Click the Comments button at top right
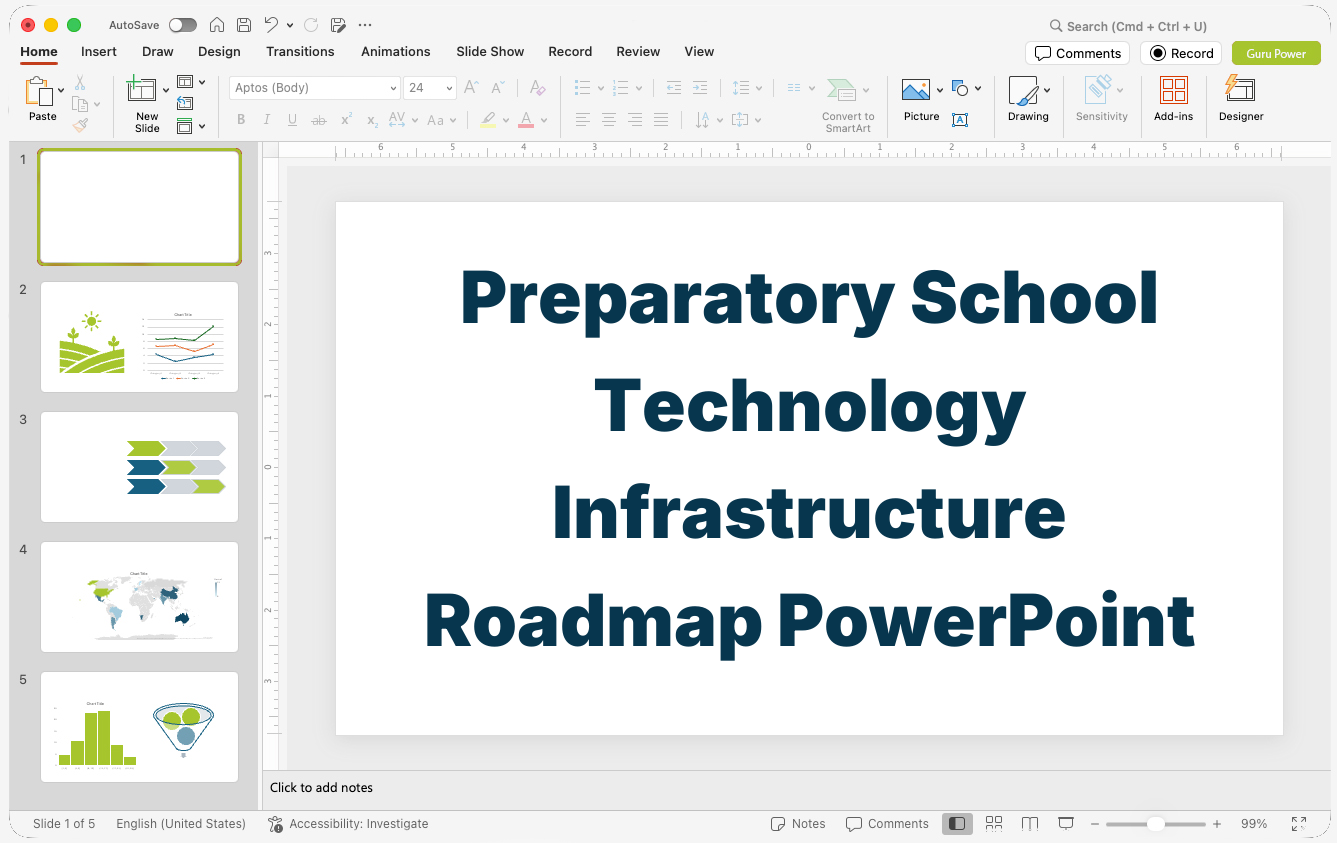 click(1077, 53)
